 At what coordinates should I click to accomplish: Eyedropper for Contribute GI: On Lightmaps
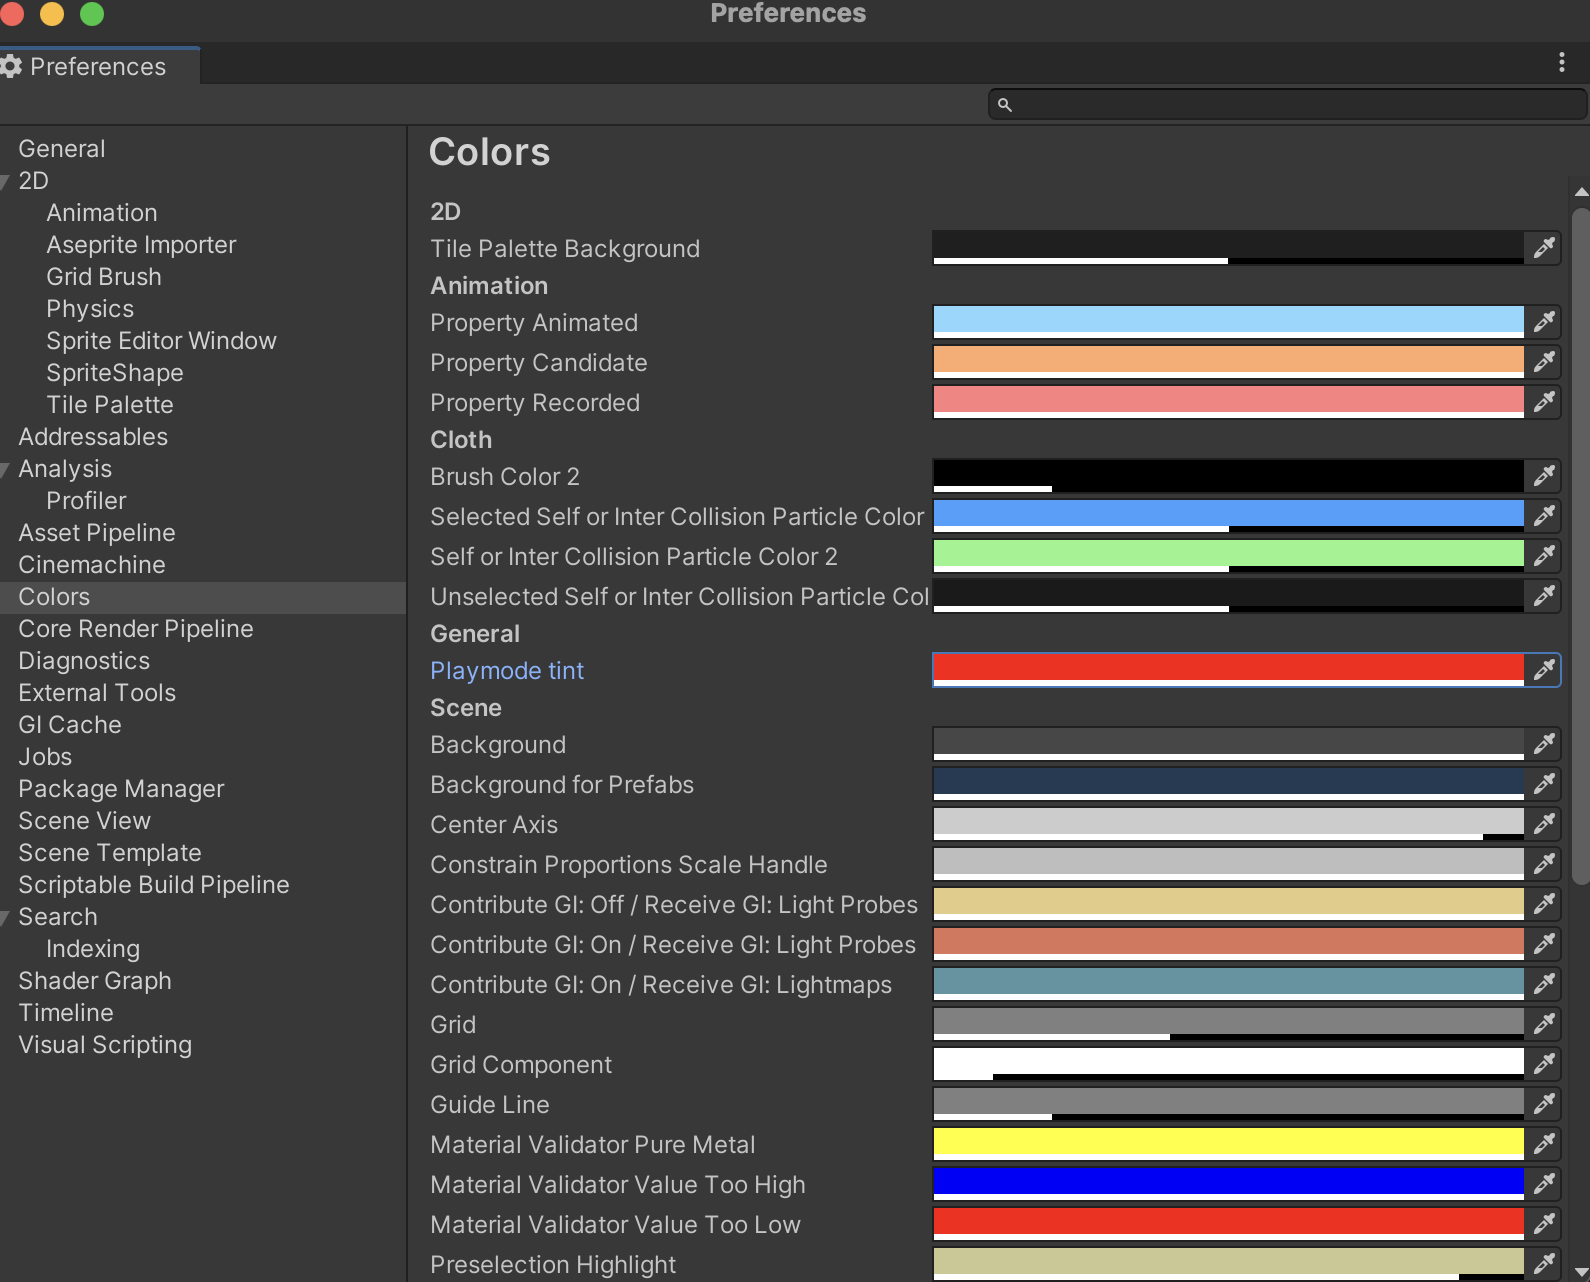click(1544, 984)
